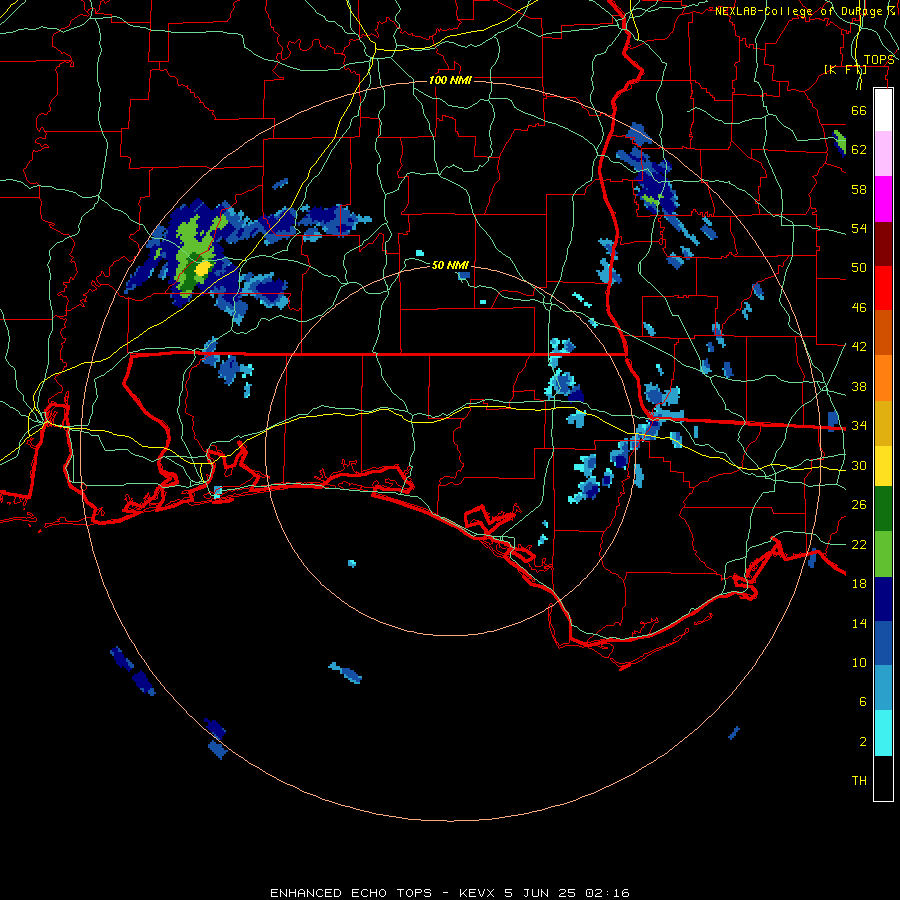Click the medium blue swatch below 14
This screenshot has height=900, width=900.
883,643
